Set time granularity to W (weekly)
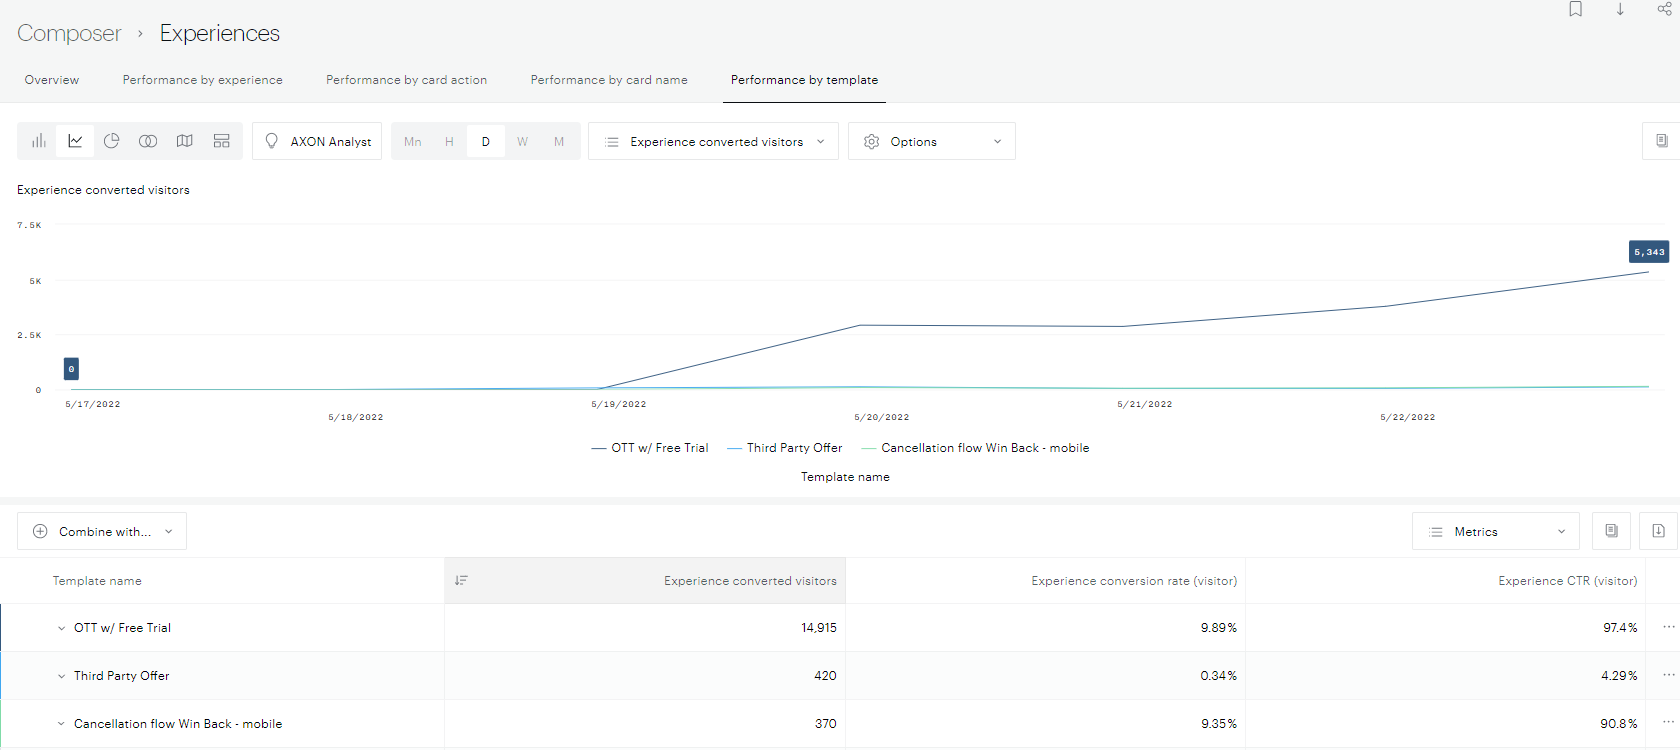This screenshot has width=1680, height=750. click(522, 142)
